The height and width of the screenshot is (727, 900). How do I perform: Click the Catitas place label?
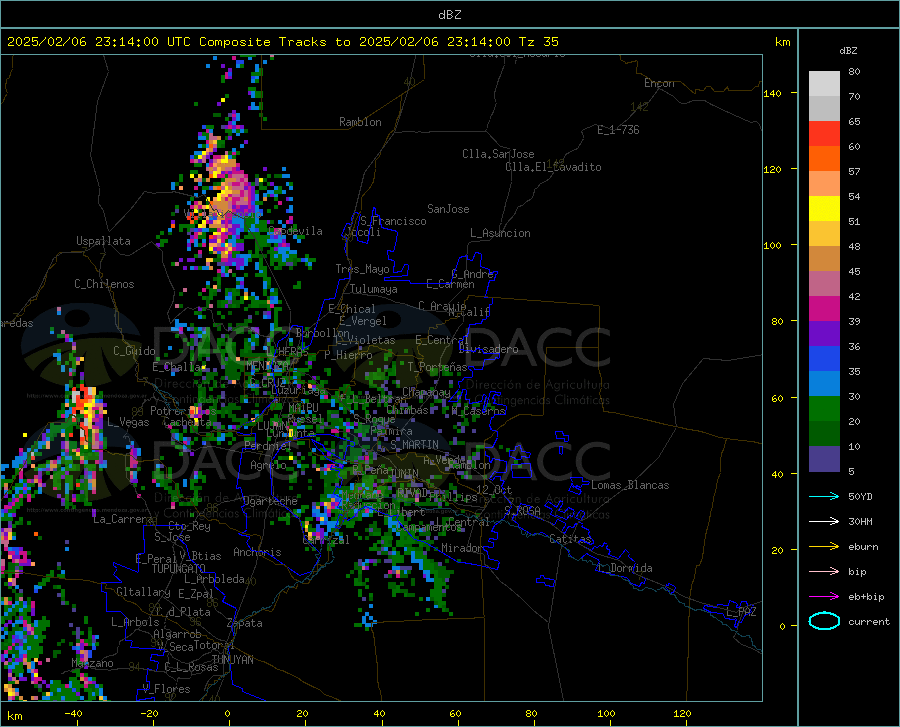[x=570, y=539]
